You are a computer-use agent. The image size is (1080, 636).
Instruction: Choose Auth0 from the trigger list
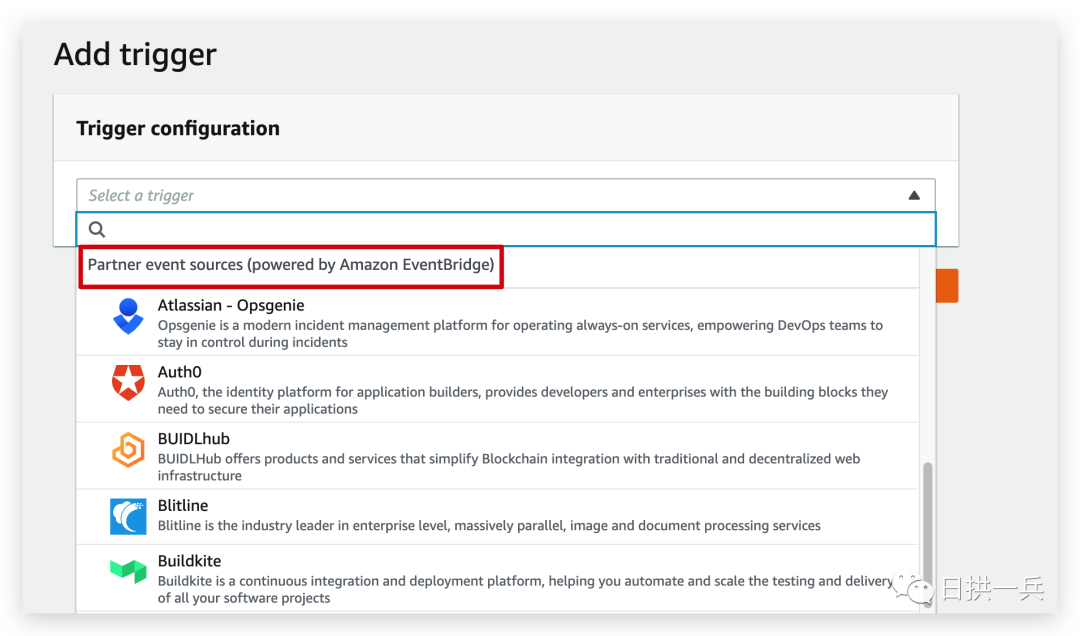pyautogui.click(x=180, y=372)
